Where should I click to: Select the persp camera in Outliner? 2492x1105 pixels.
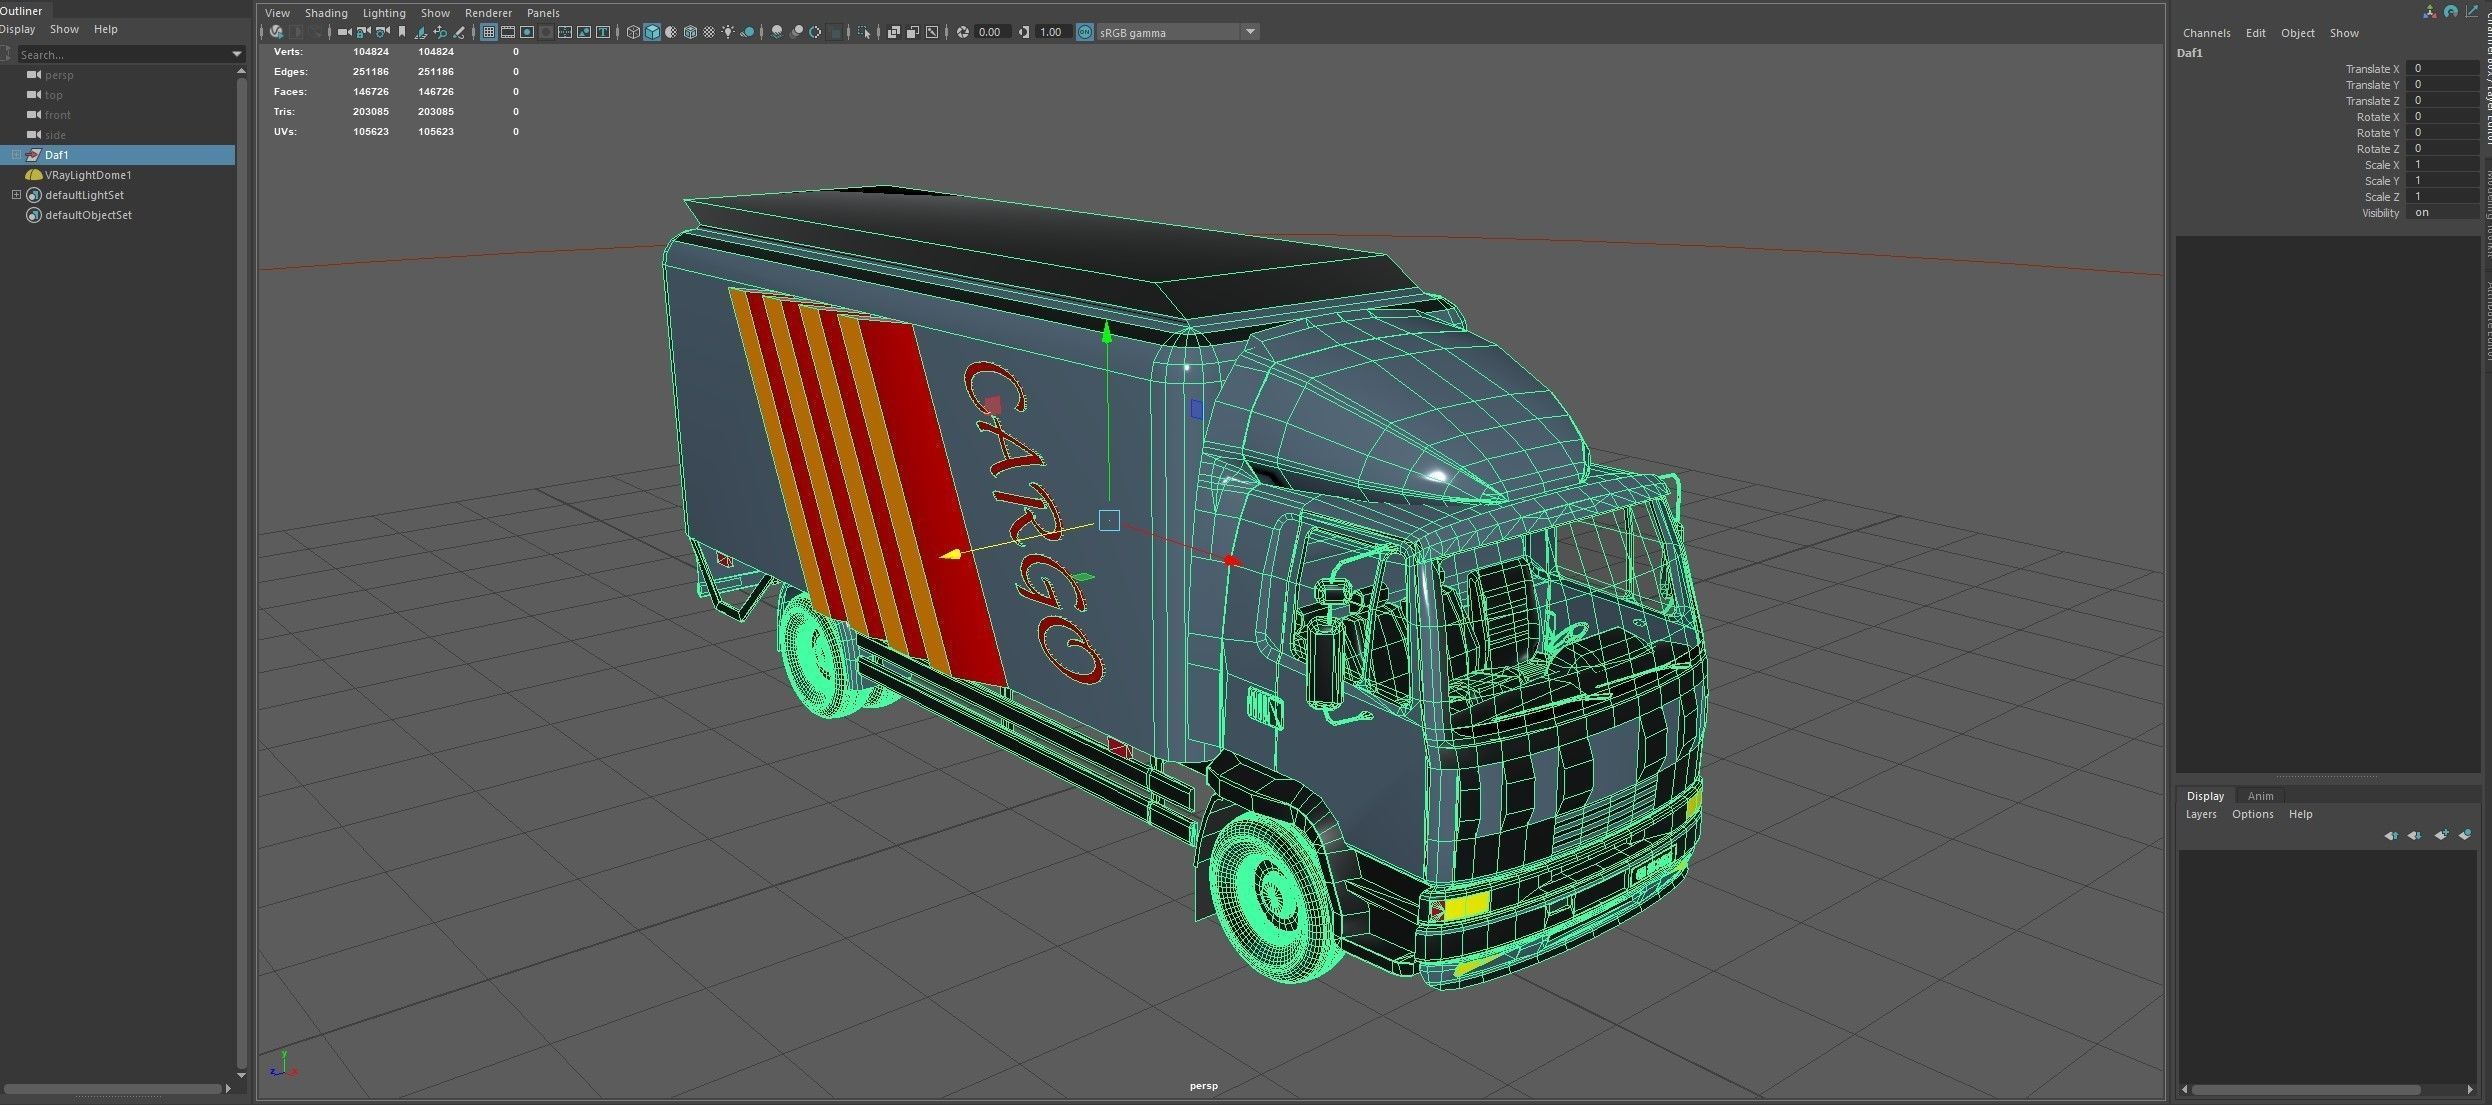(x=59, y=75)
